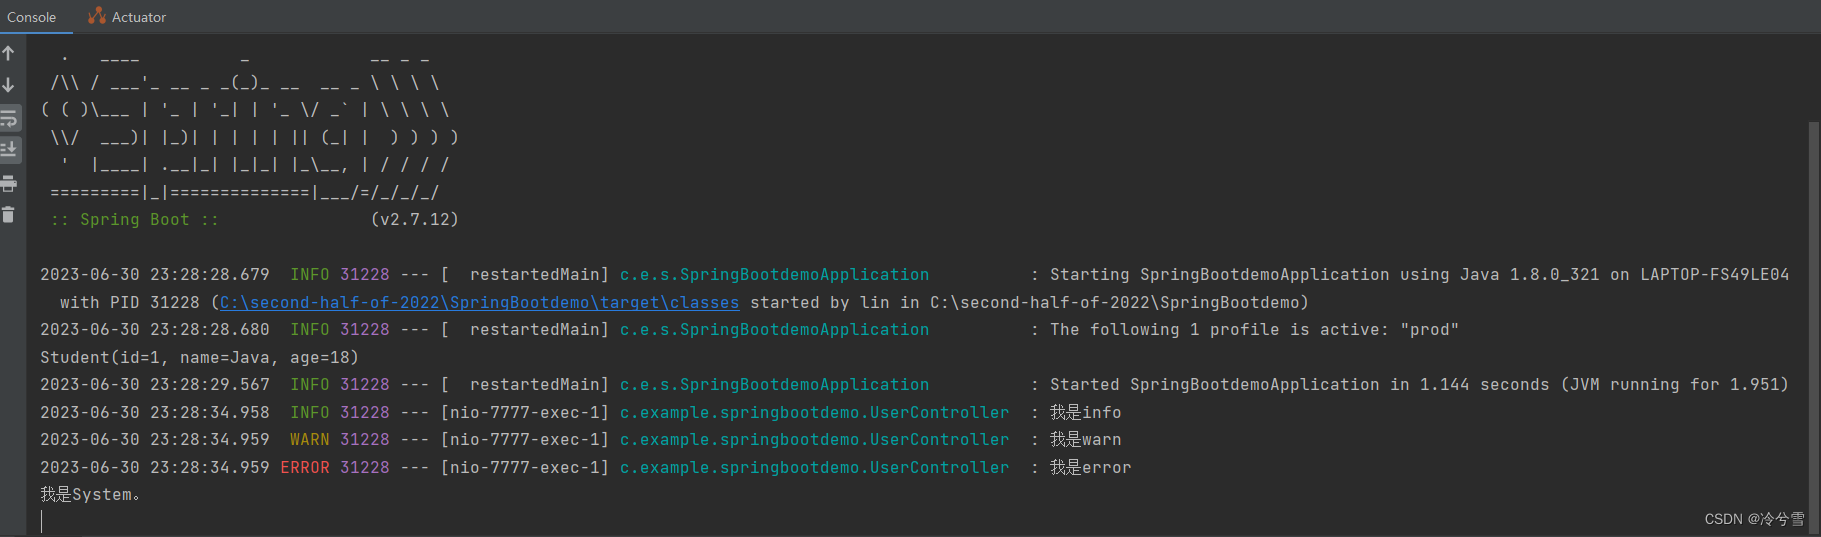Viewport: 1821px width, 537px height.
Task: Open the Actuator tab
Action: tap(126, 17)
